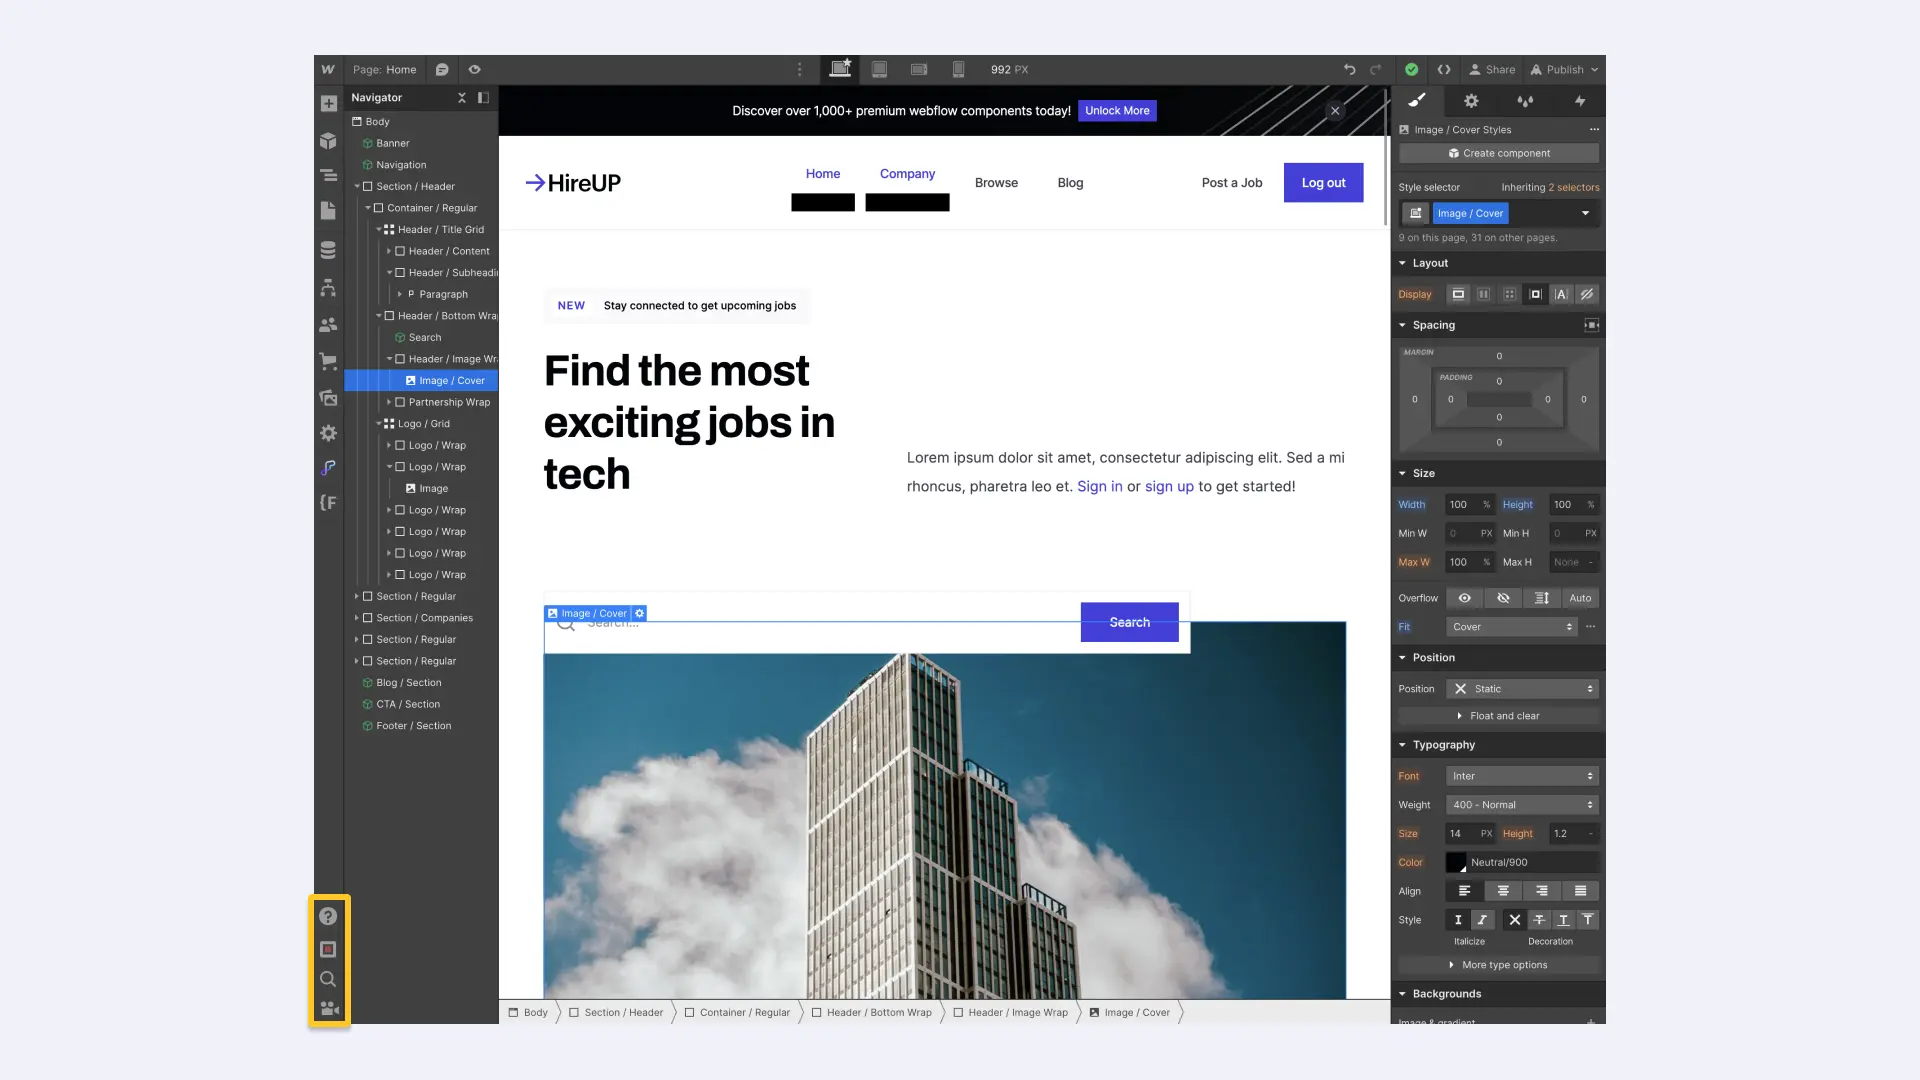Screen dimensions: 1920x1080
Task: Open the CMS Collections database panel
Action: click(328, 250)
